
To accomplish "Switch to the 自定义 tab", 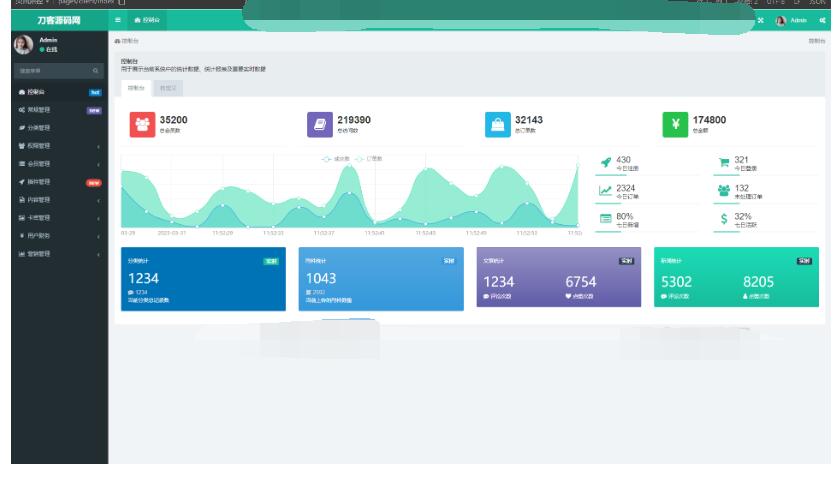I will click(169, 88).
